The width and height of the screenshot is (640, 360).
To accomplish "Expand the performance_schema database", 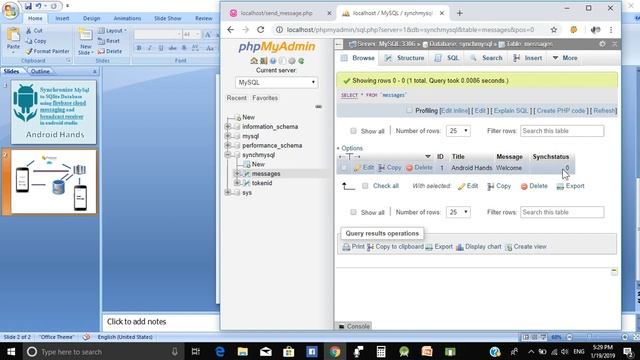I will pos(228,145).
